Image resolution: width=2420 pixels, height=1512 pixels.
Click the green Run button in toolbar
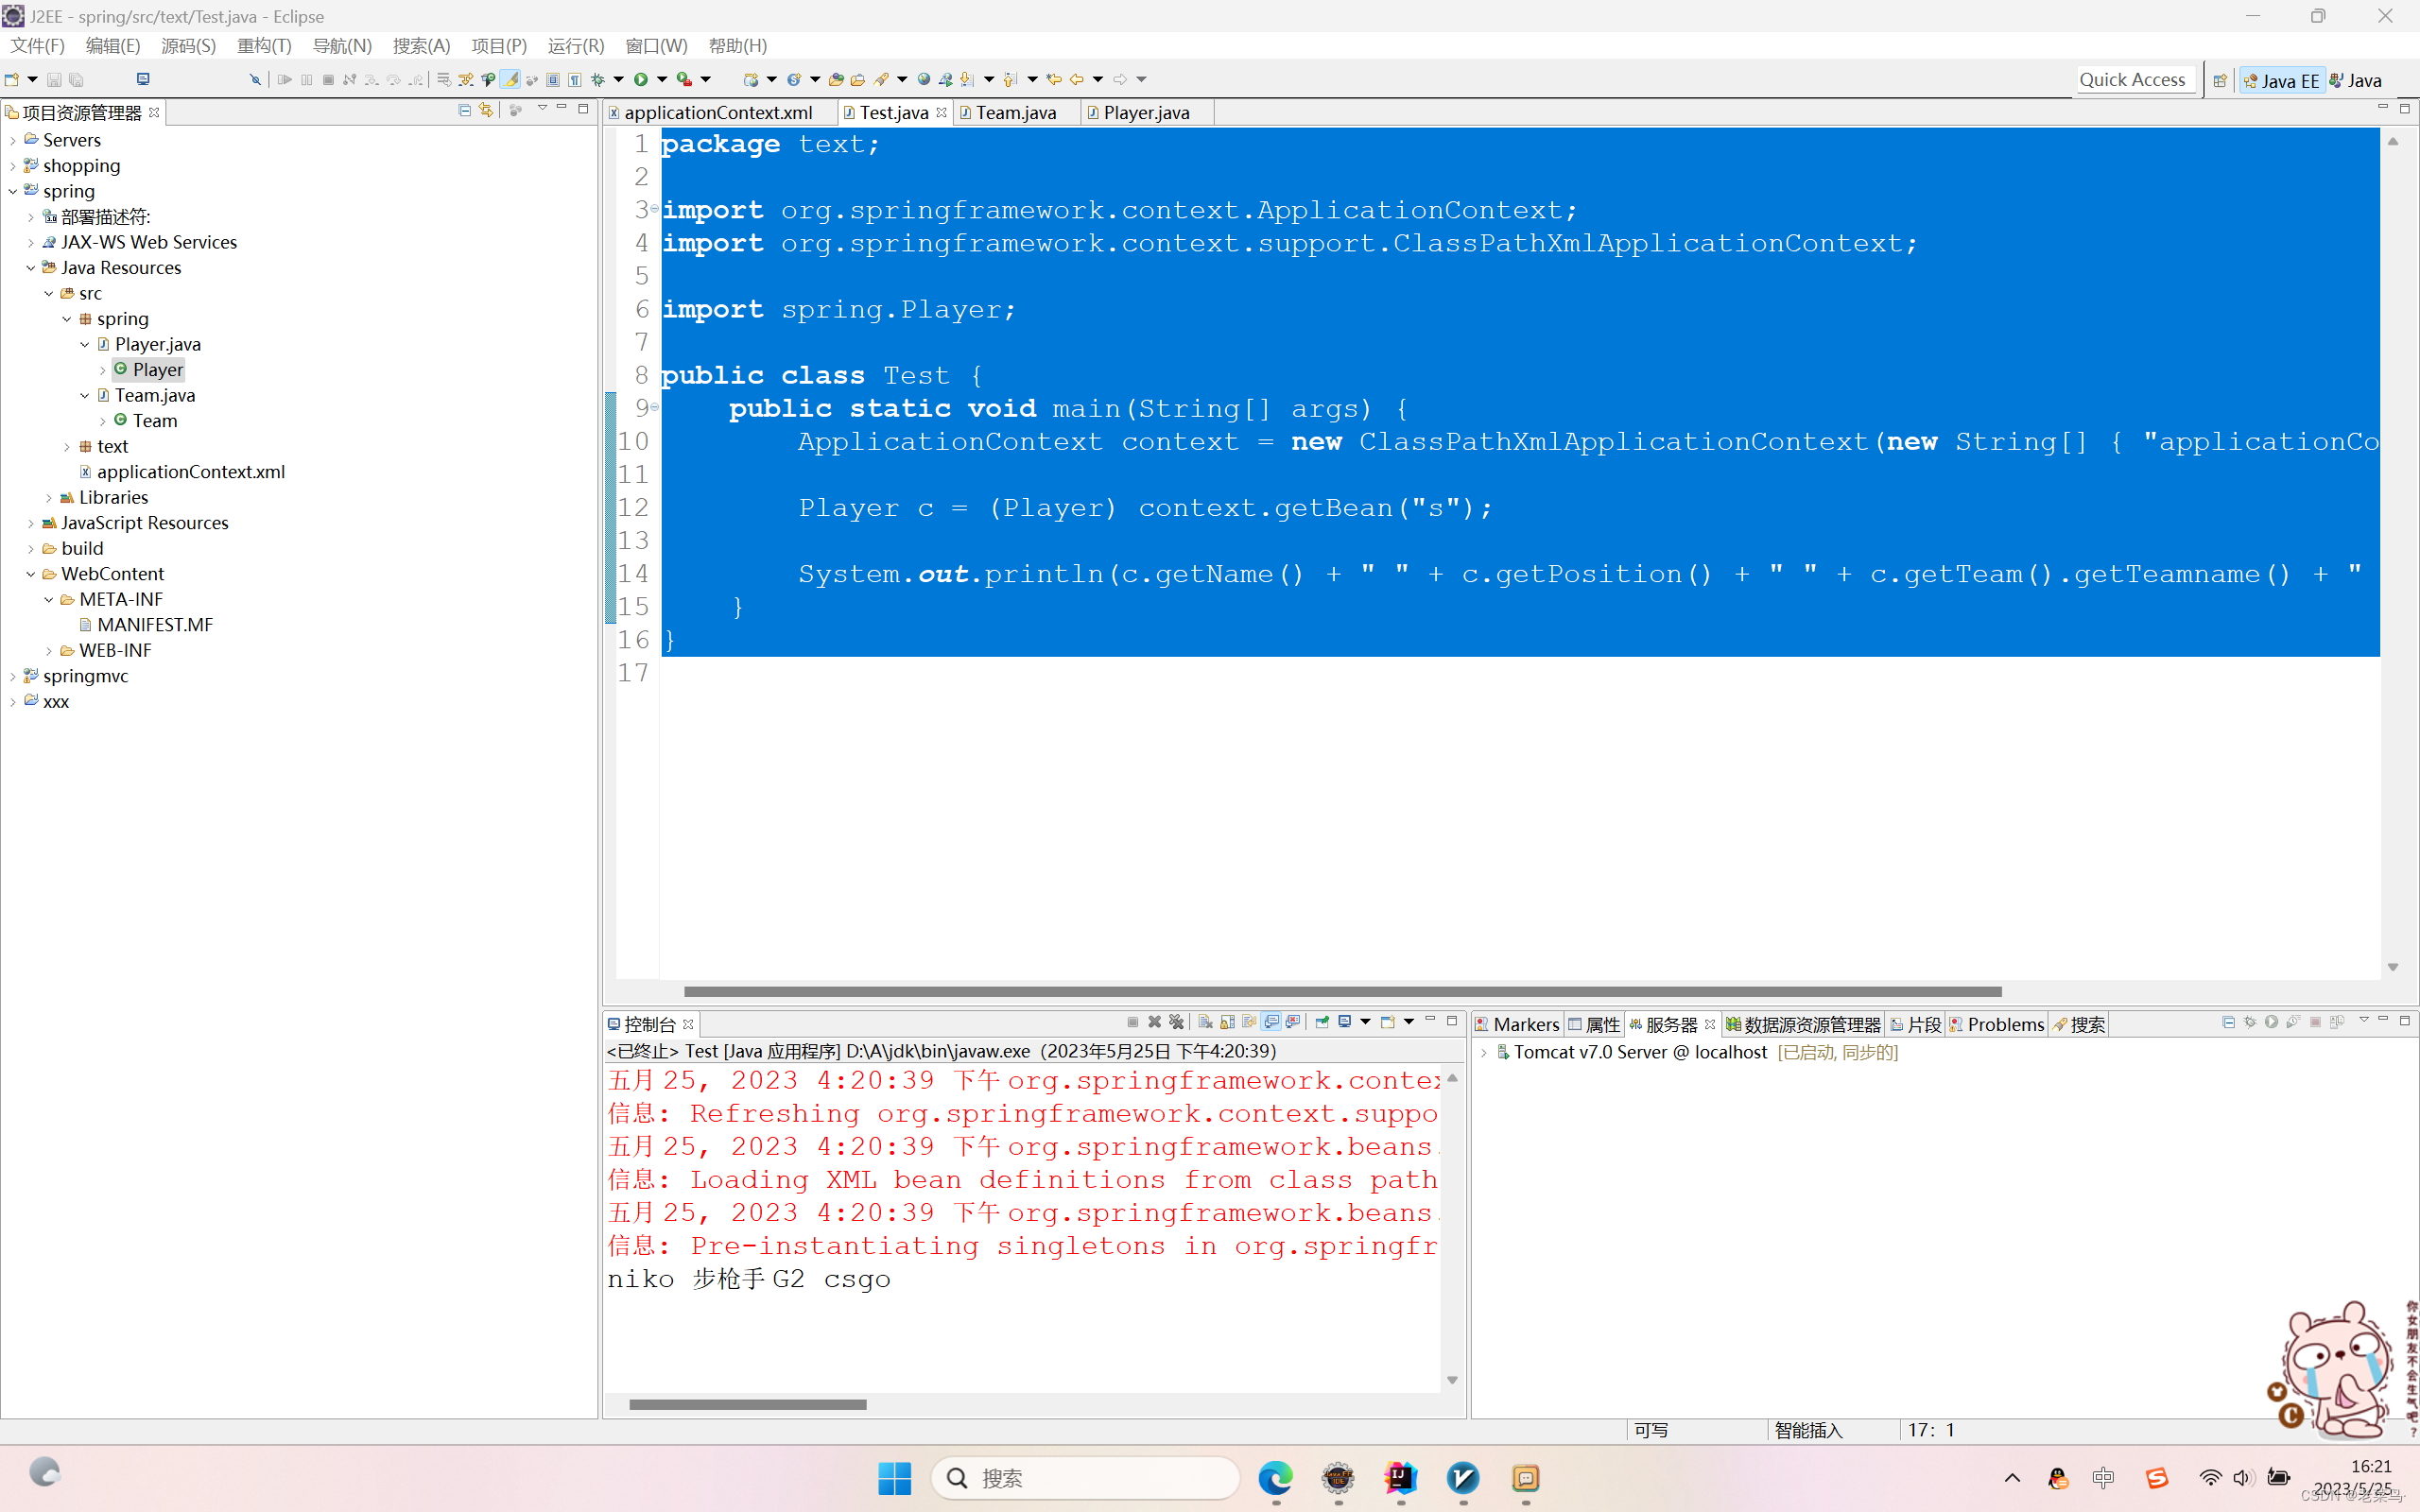pos(641,79)
